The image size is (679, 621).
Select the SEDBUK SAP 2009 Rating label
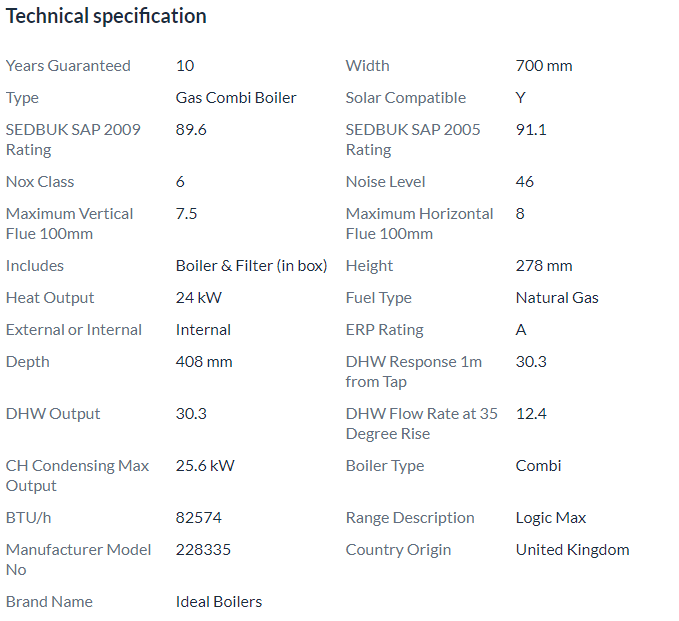pyautogui.click(x=73, y=139)
